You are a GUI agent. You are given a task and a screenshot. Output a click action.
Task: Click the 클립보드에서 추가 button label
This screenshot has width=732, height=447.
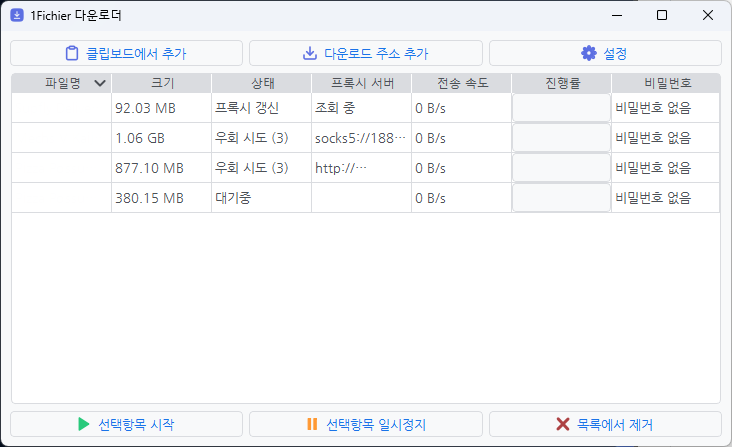tap(136, 54)
